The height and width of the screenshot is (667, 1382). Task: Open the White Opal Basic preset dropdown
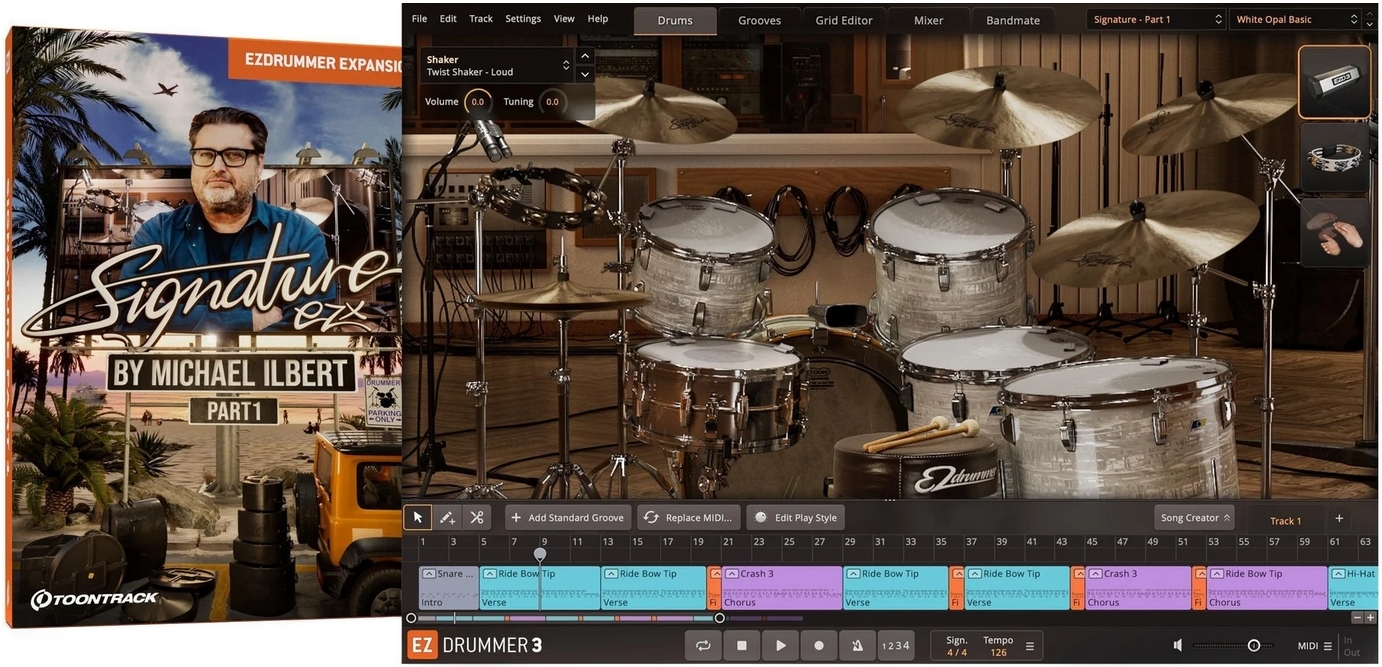1297,19
